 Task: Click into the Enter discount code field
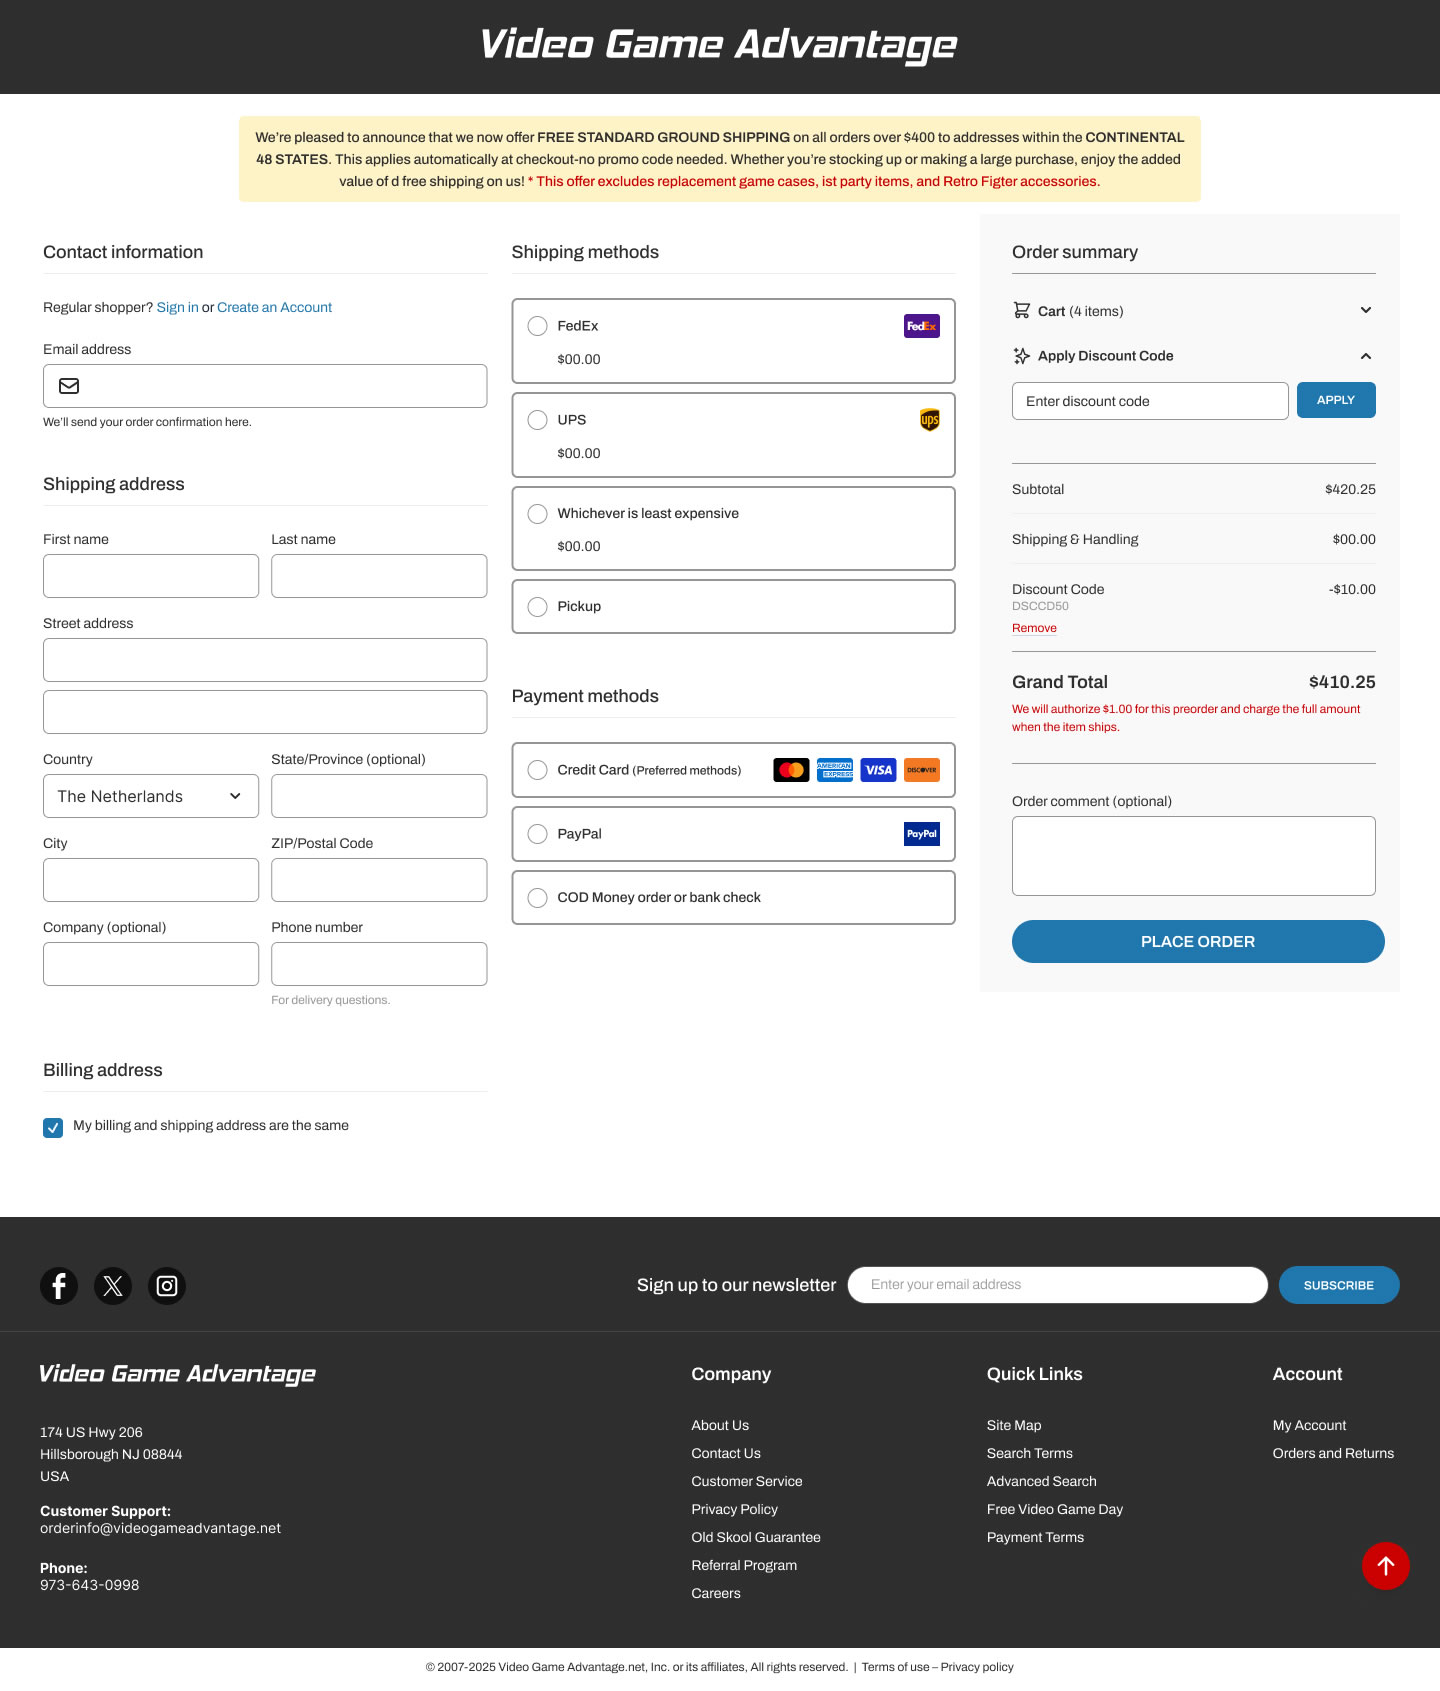(1150, 401)
